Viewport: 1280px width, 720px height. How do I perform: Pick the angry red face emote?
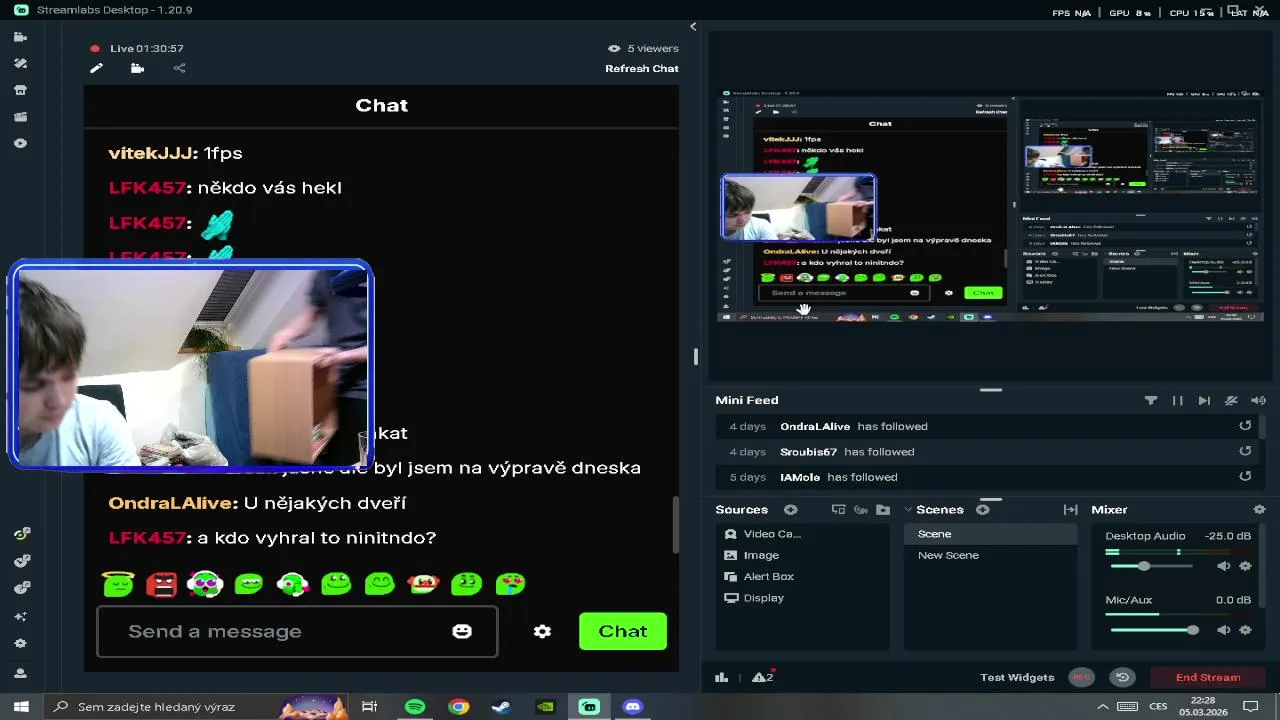pos(161,583)
